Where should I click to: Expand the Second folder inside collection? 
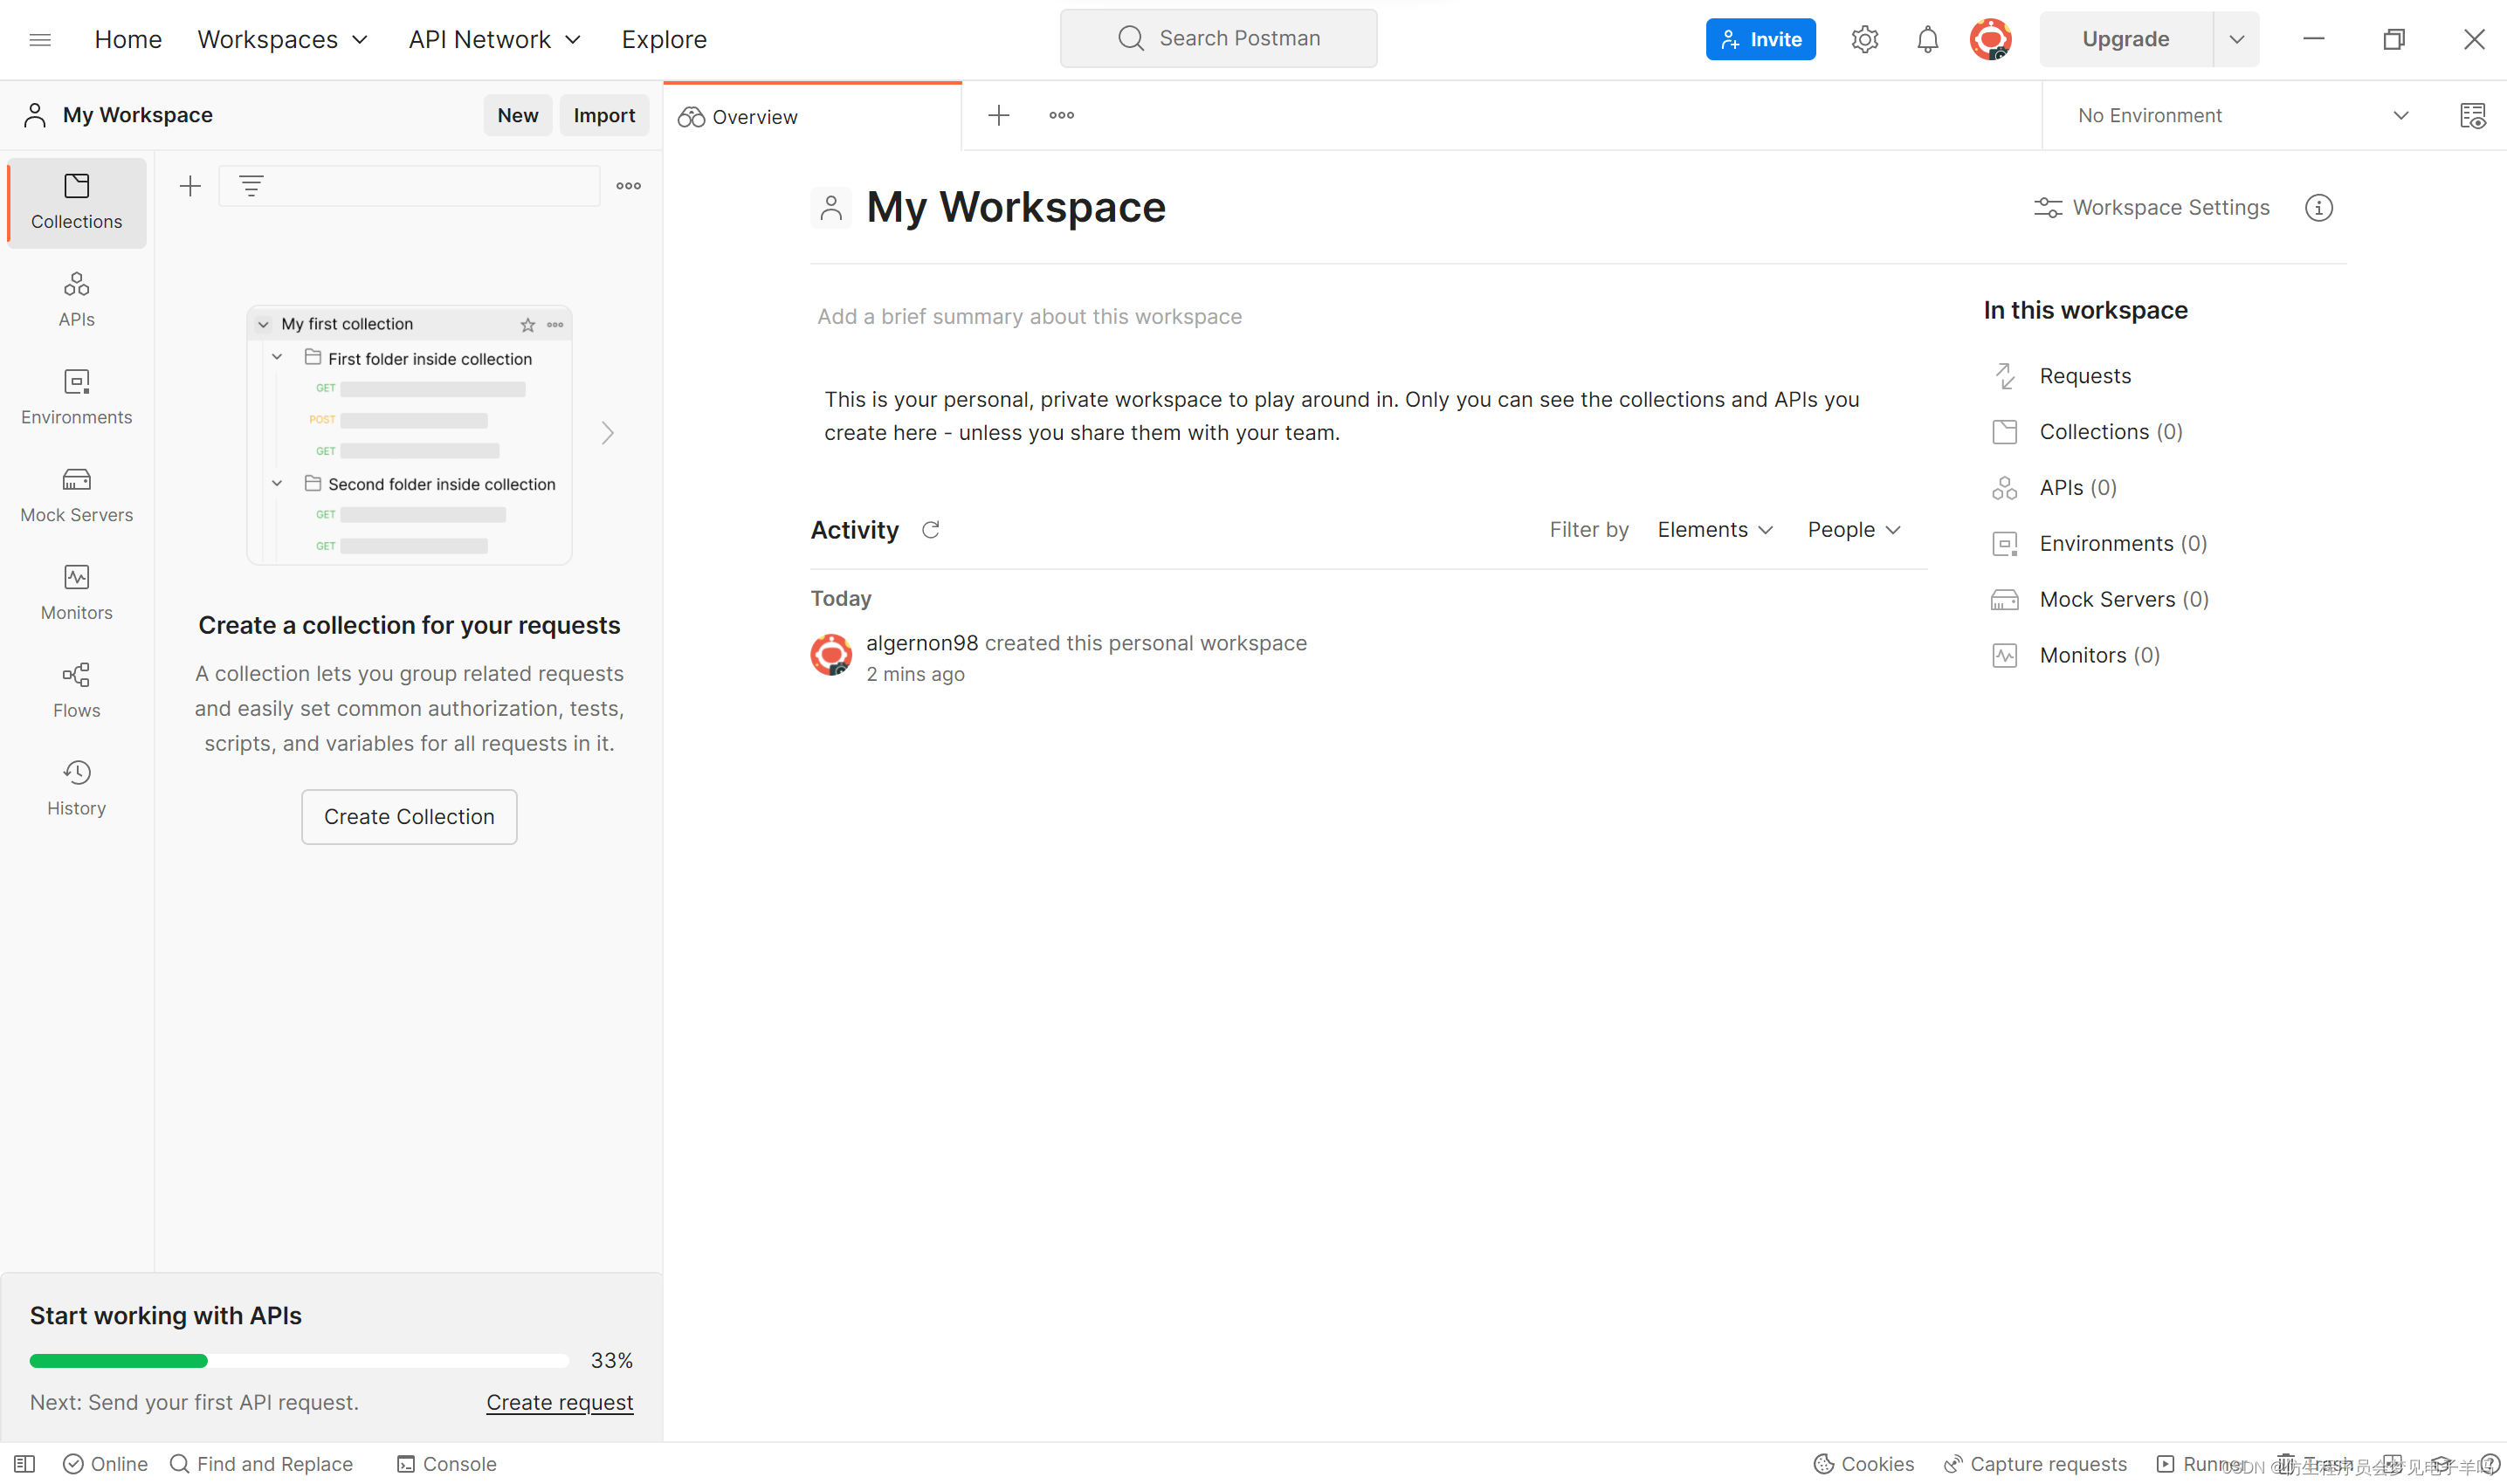278,484
